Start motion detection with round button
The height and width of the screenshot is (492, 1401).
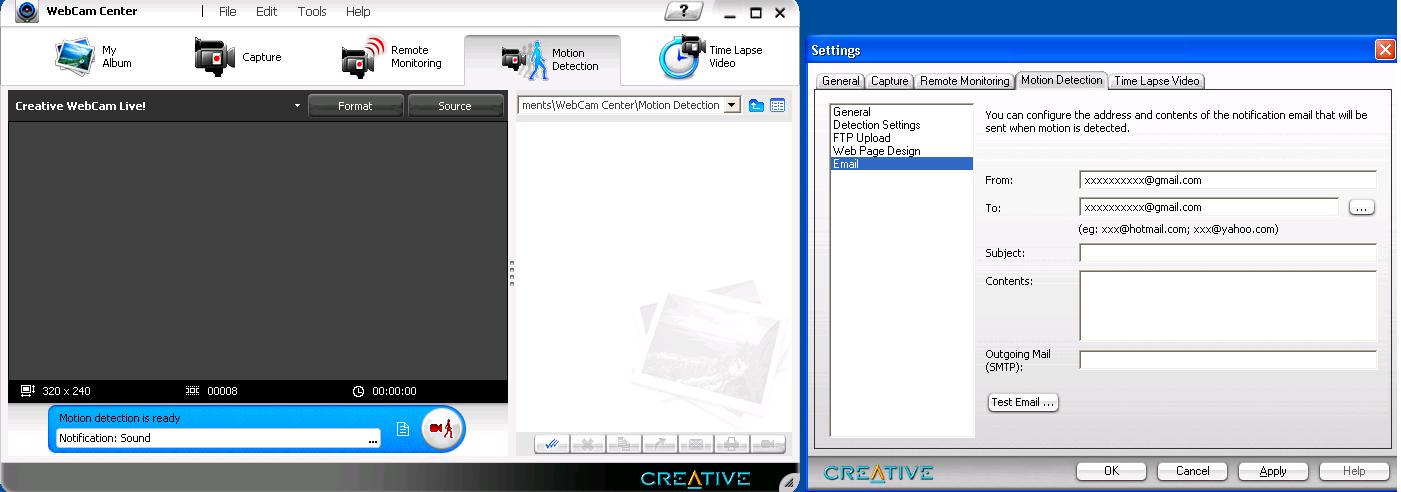coord(442,428)
